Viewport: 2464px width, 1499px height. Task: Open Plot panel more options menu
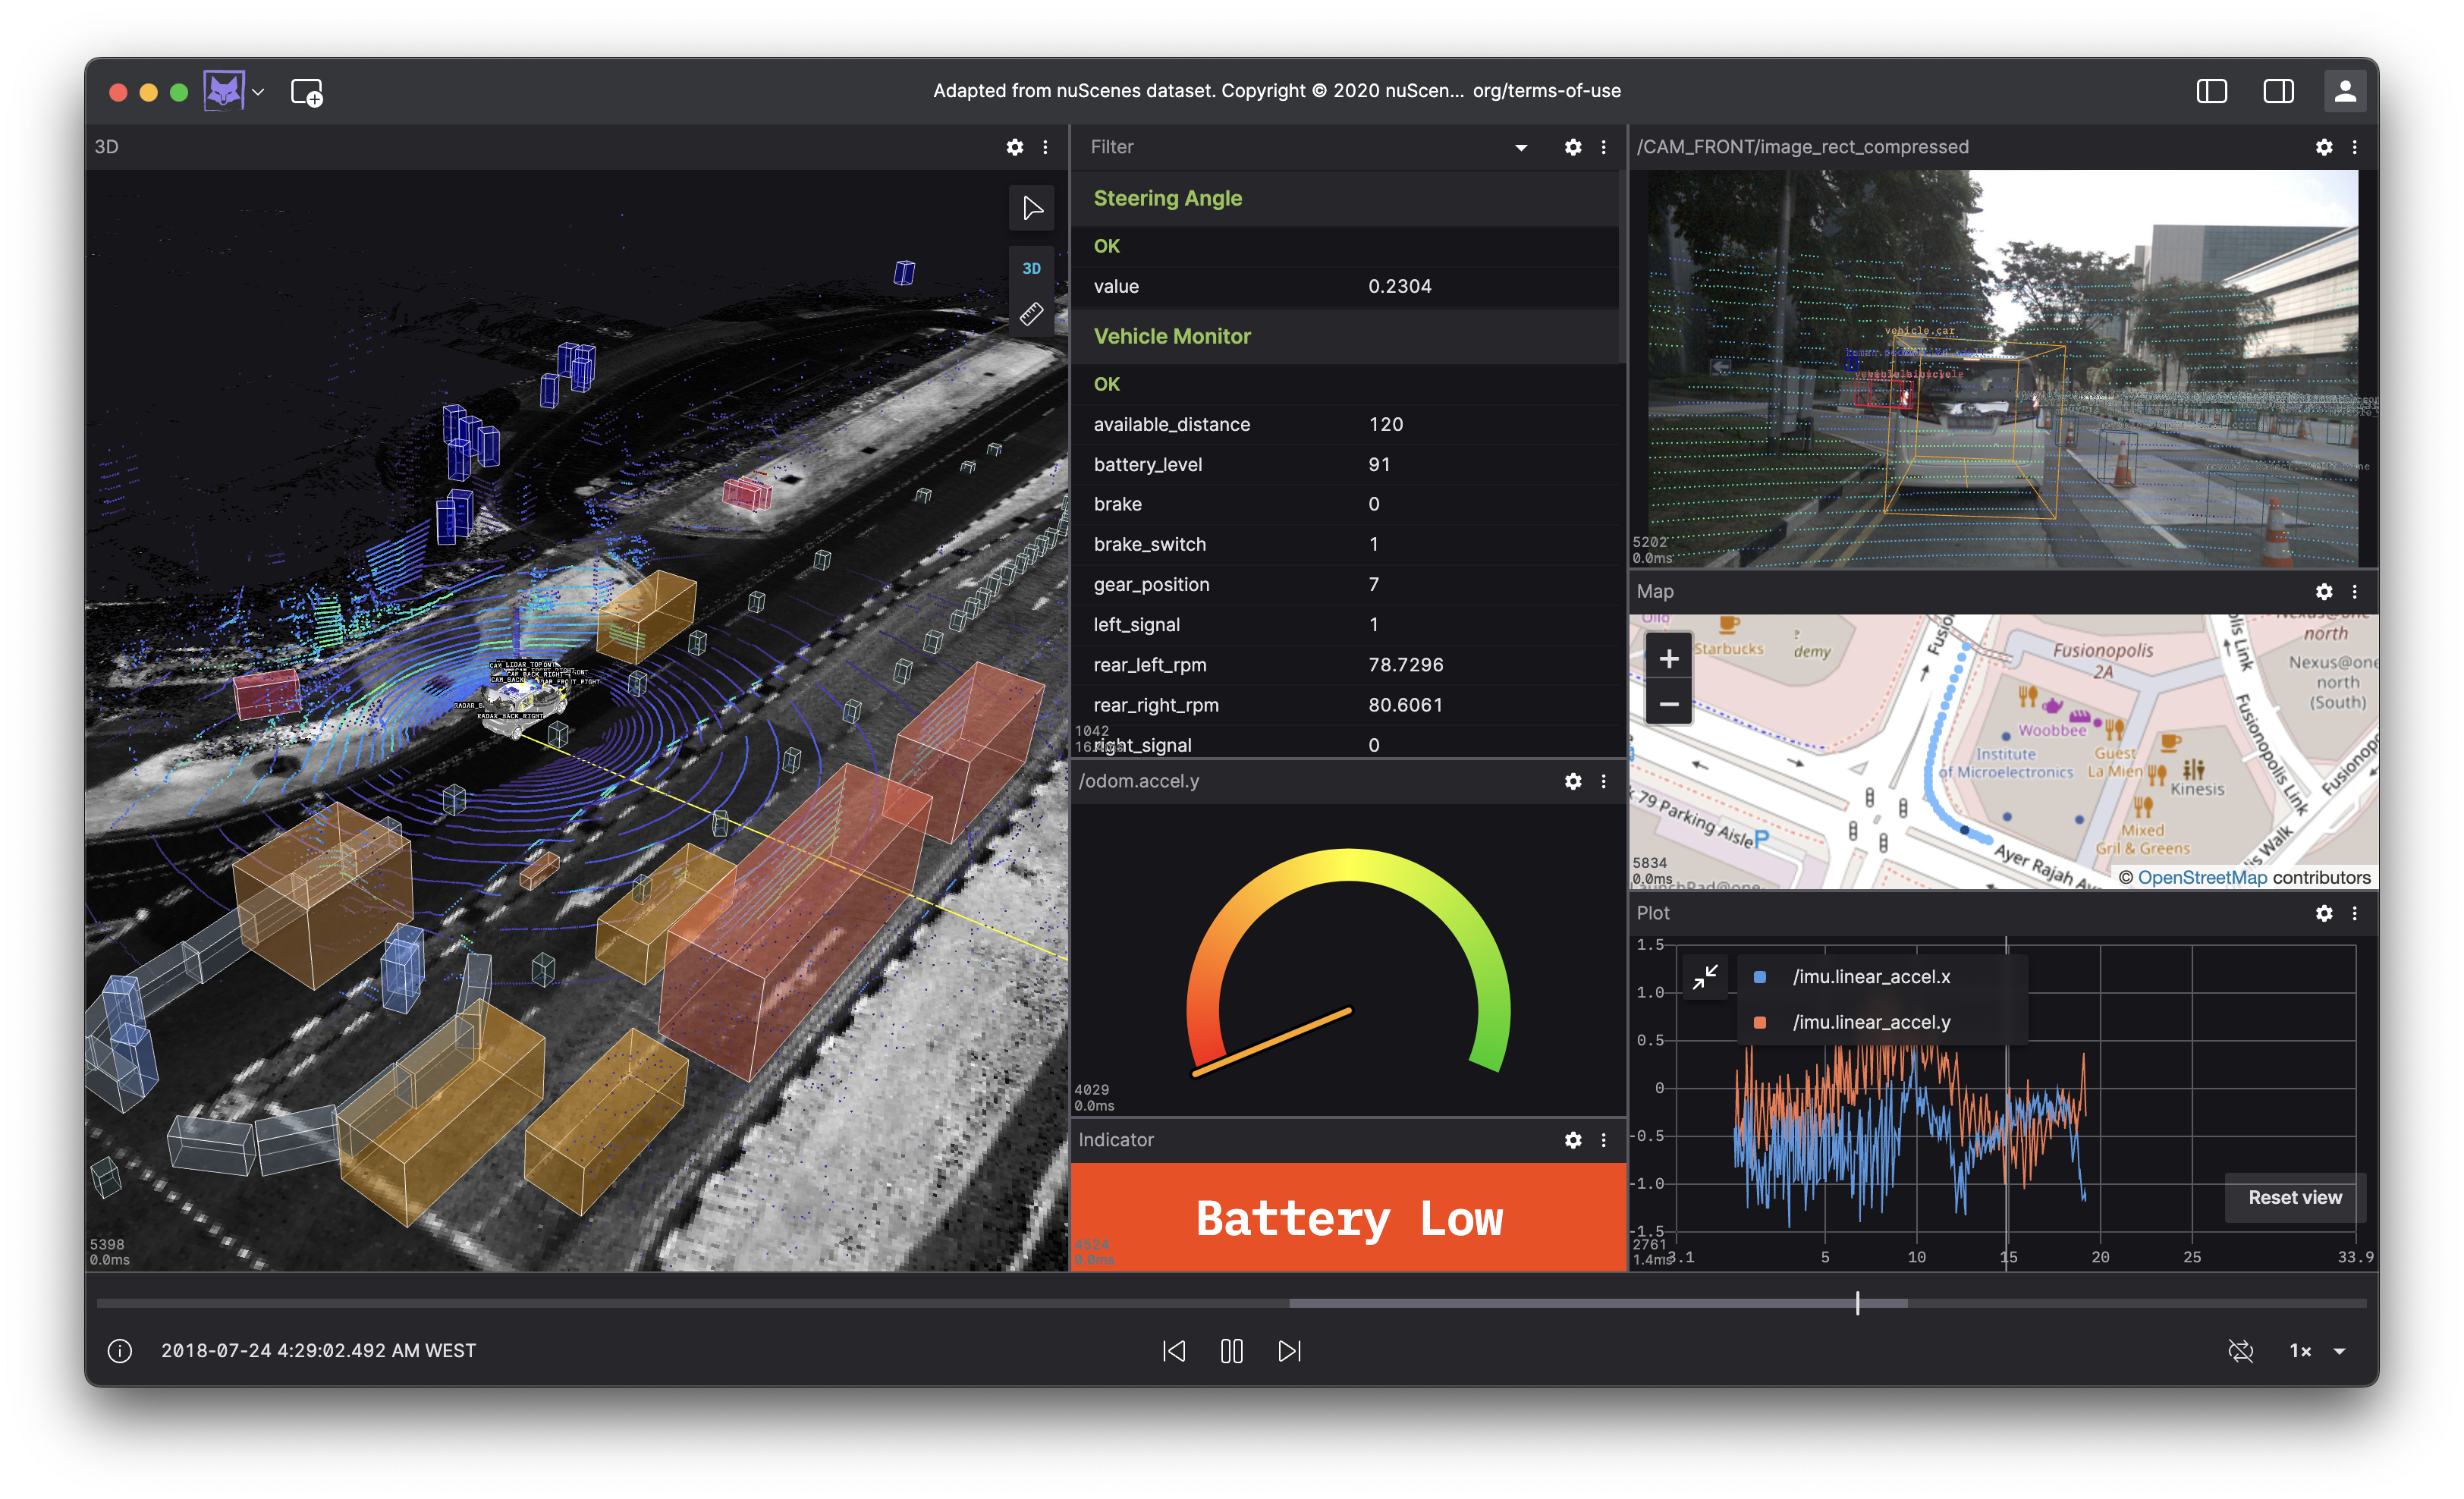pos(2354,913)
